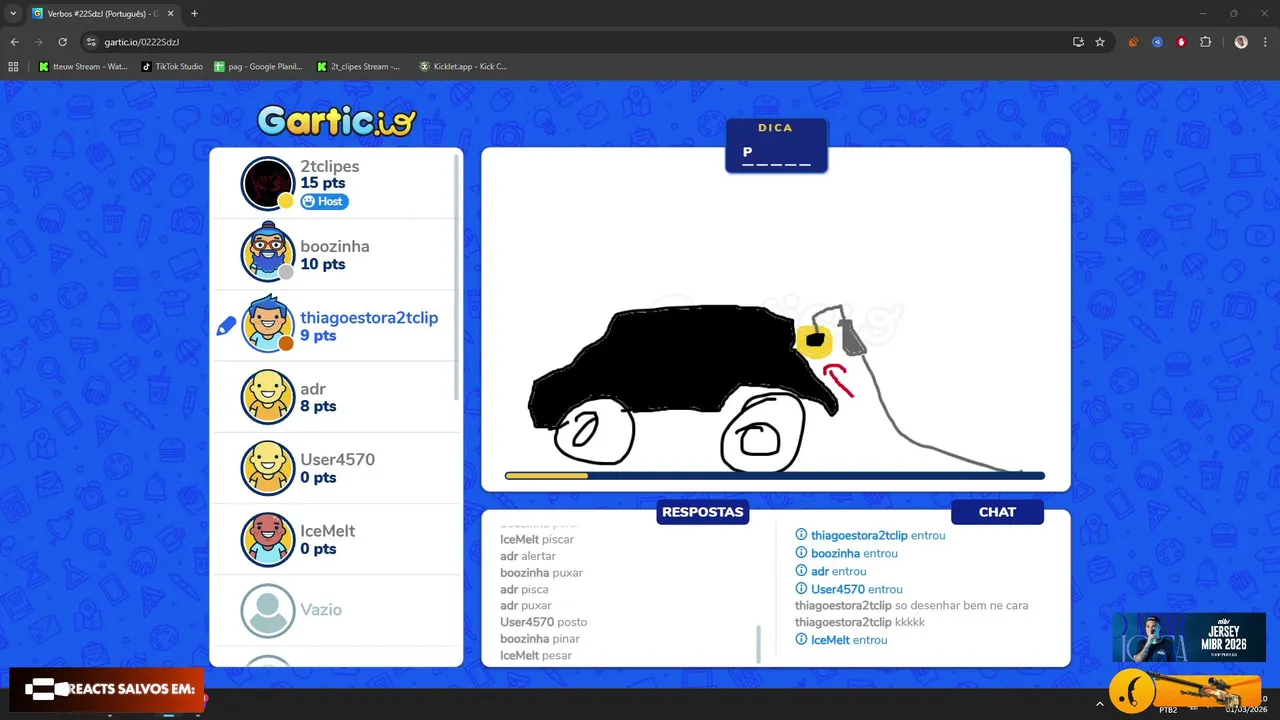Open a new browser tab
The height and width of the screenshot is (720, 1280).
coord(194,14)
